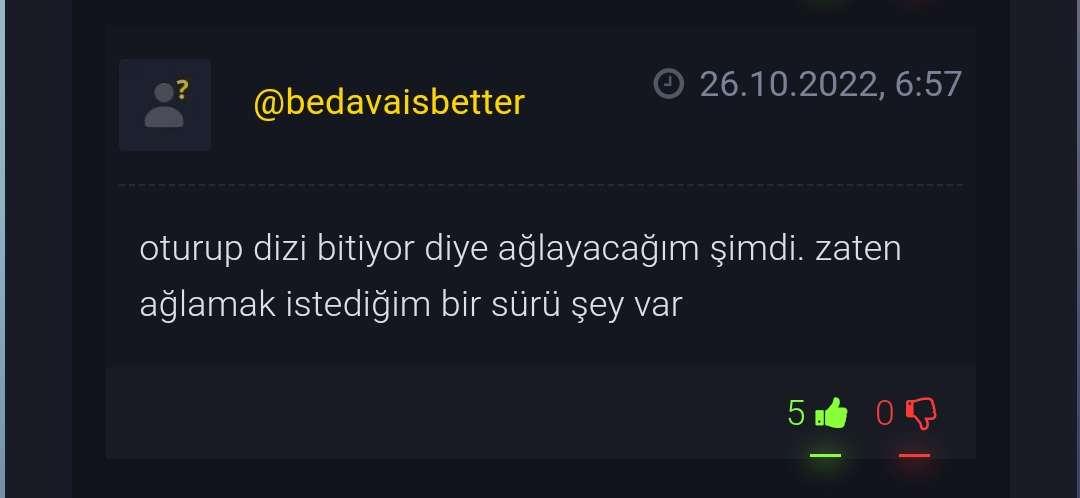Click the yellow question mark on avatar

coord(183,90)
